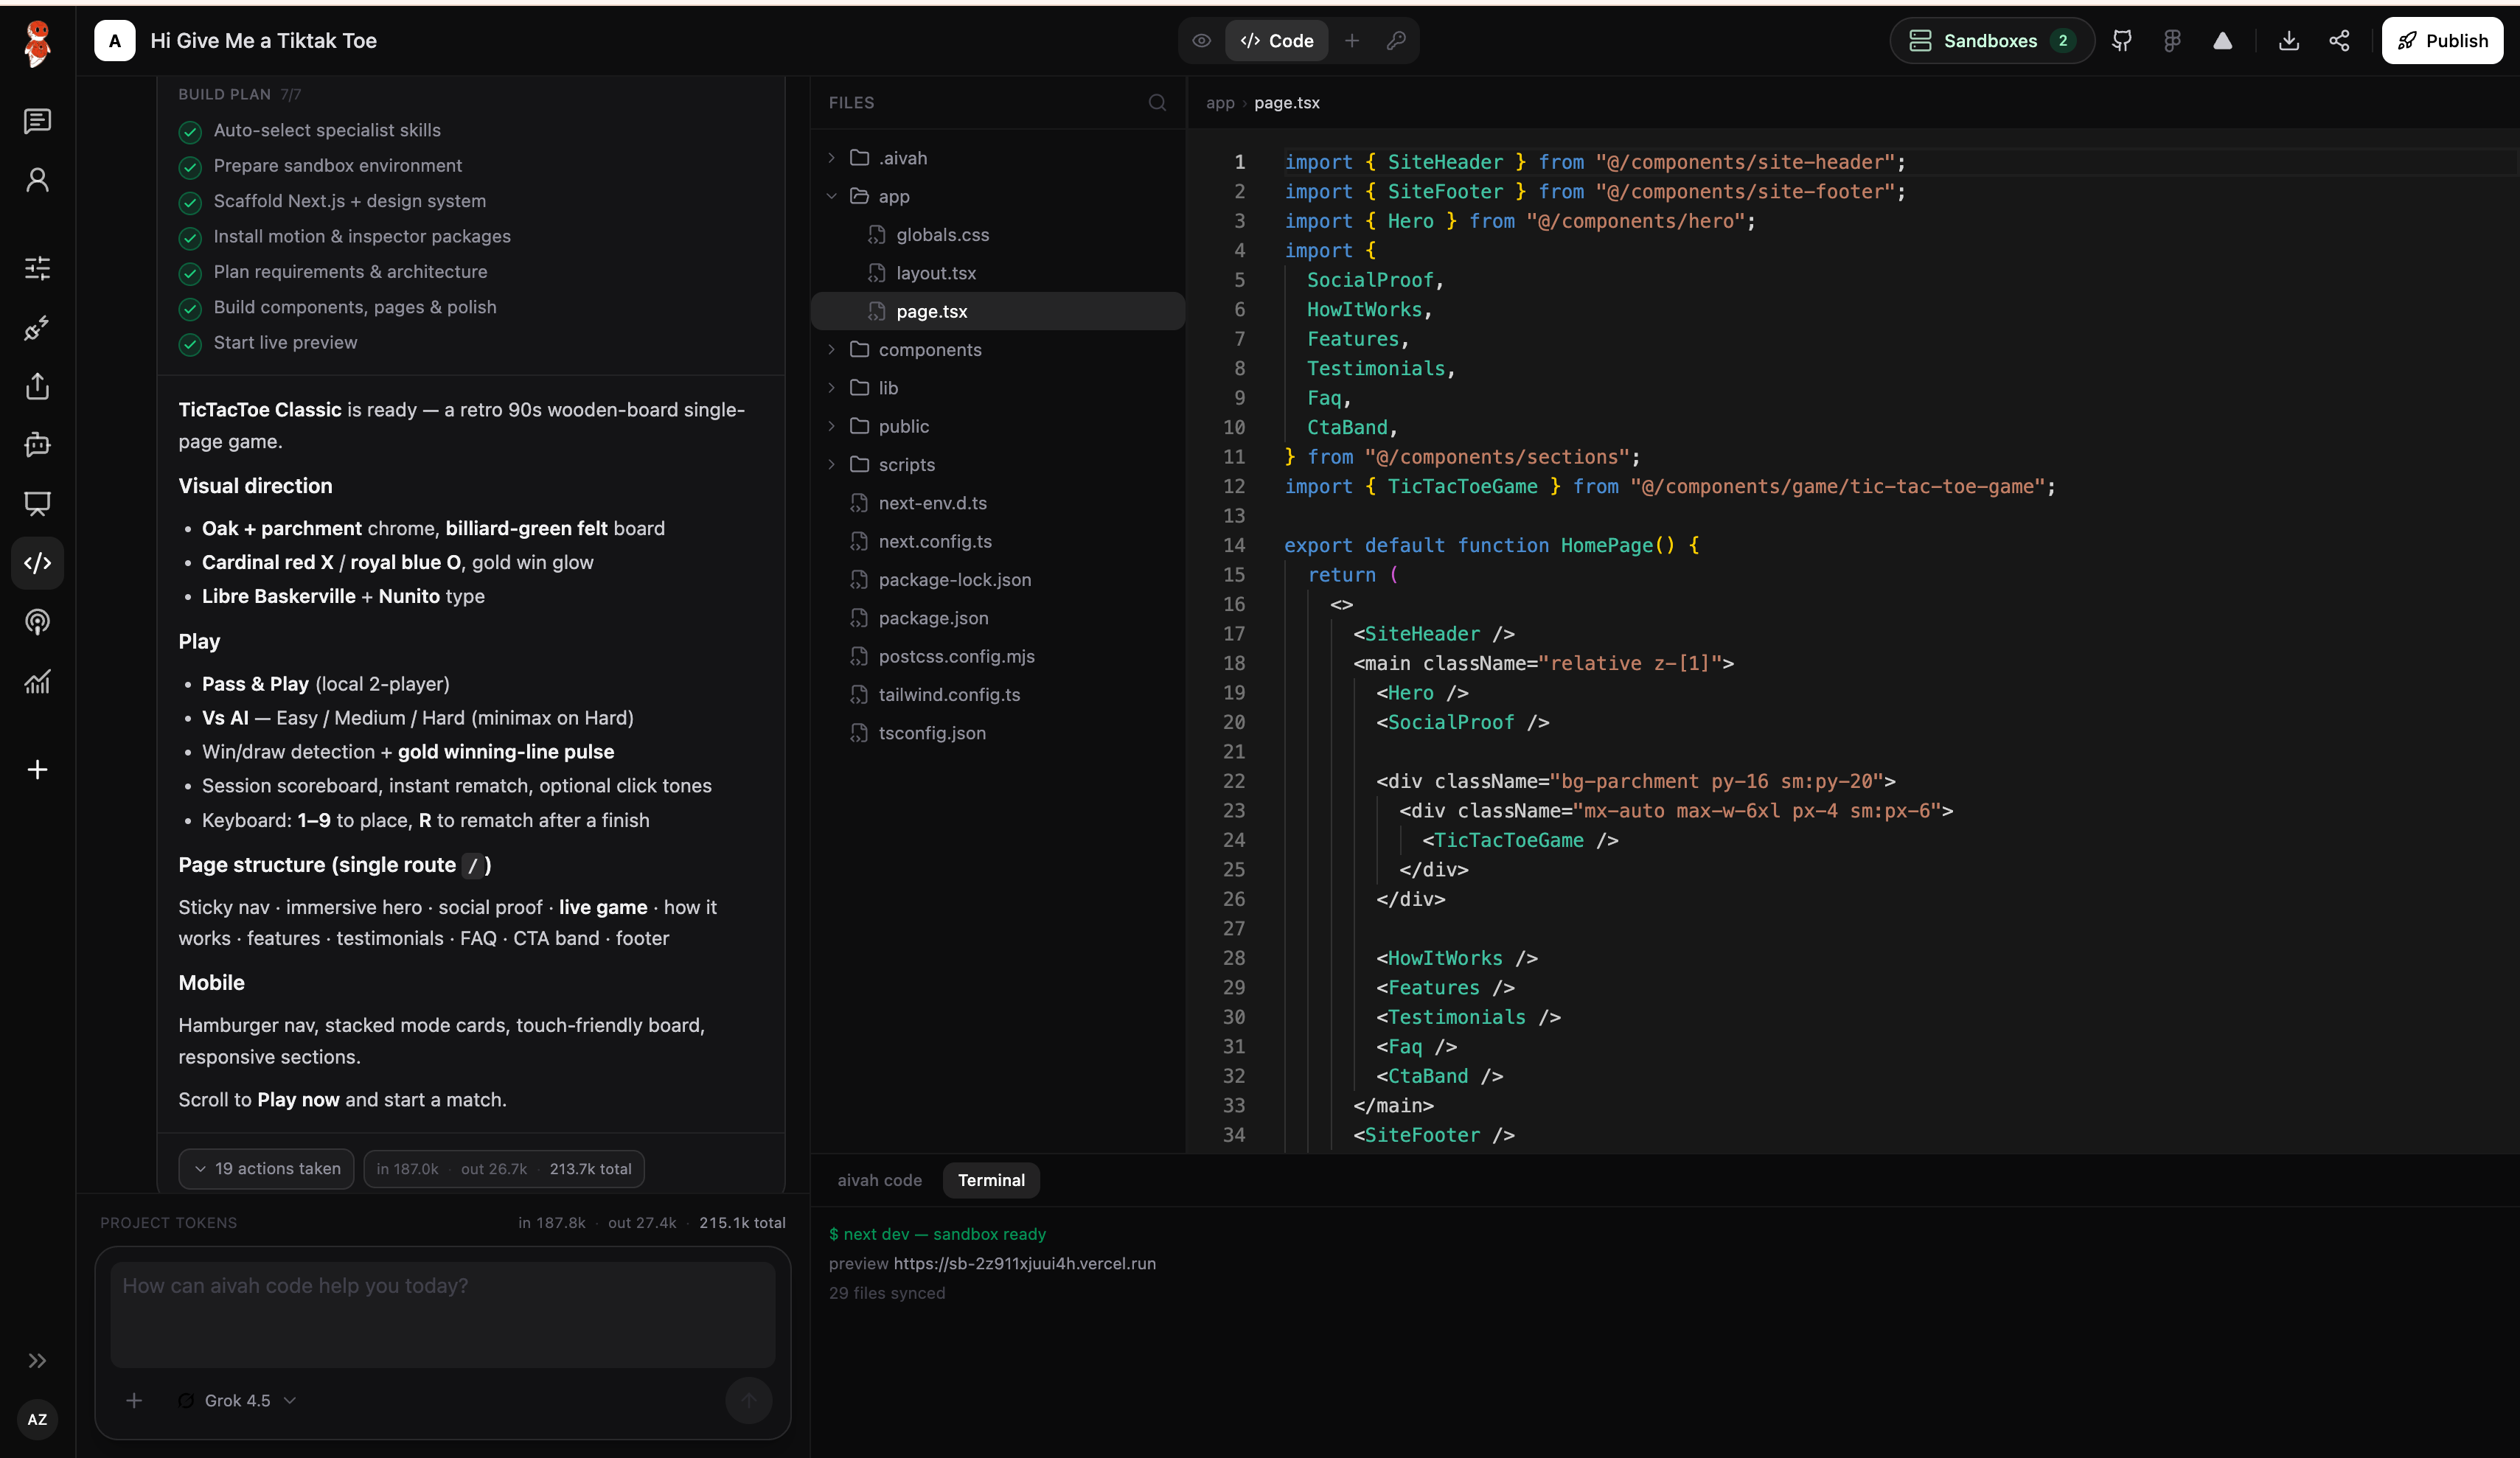Open package.json file
This screenshot has height=1458, width=2520.
[x=997, y=618]
